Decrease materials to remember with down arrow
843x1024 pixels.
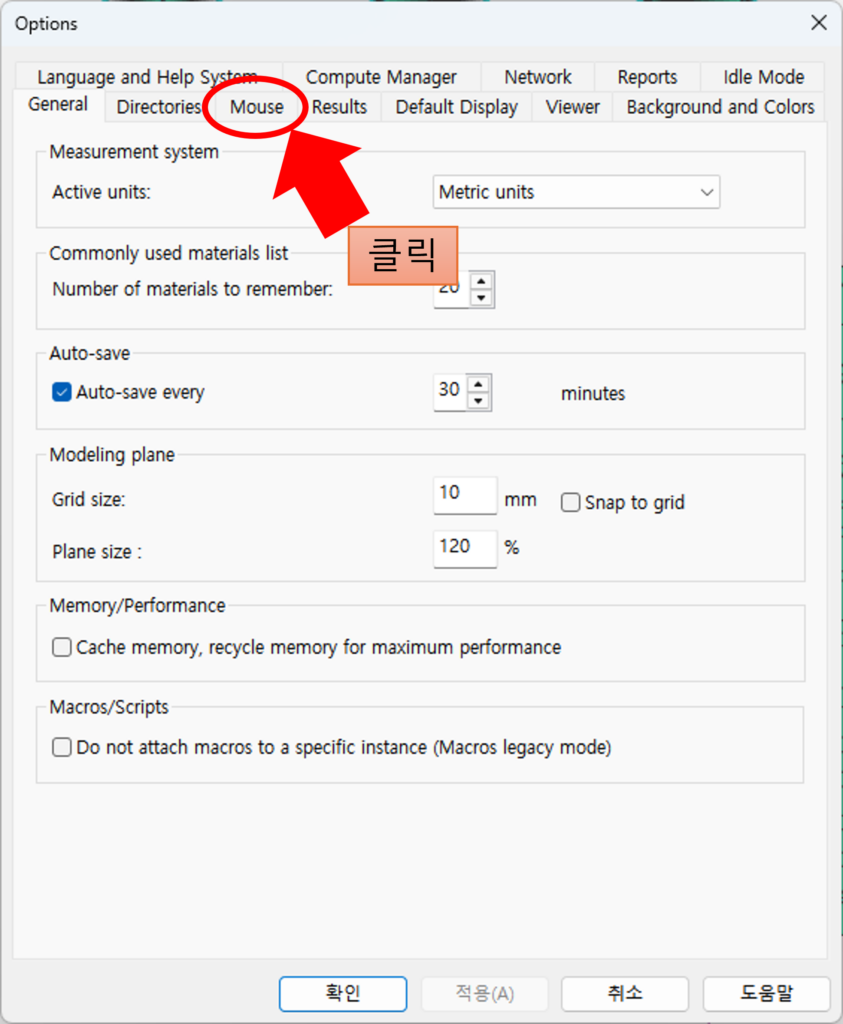[x=482, y=298]
